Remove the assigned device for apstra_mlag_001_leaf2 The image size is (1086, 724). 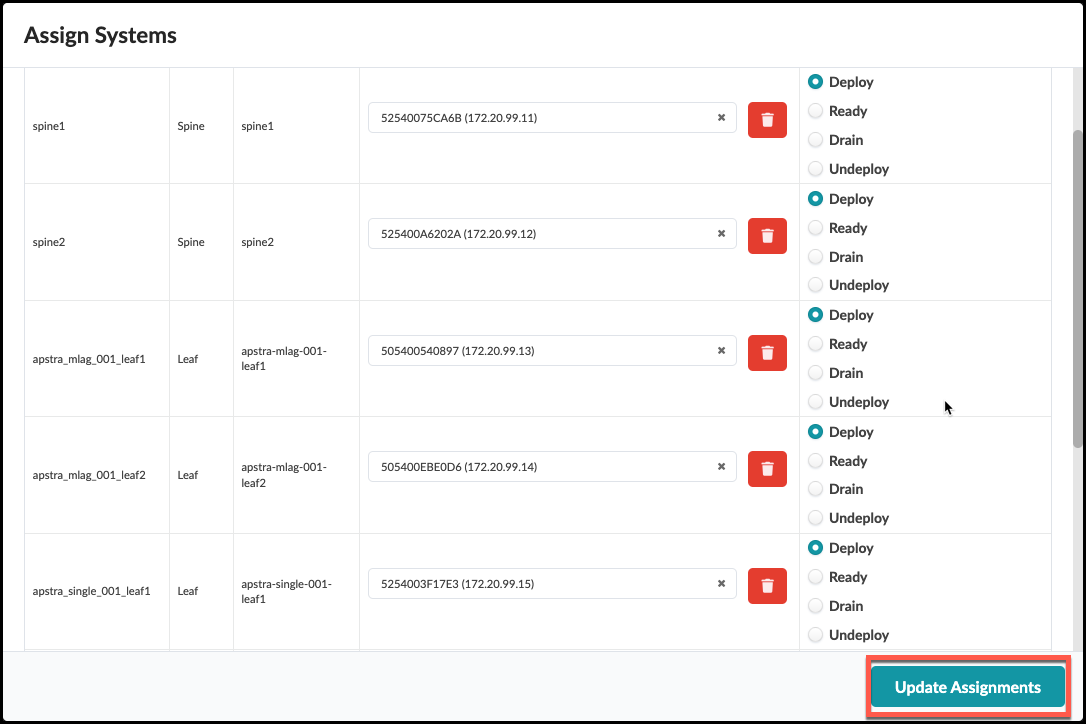pyautogui.click(x=767, y=469)
